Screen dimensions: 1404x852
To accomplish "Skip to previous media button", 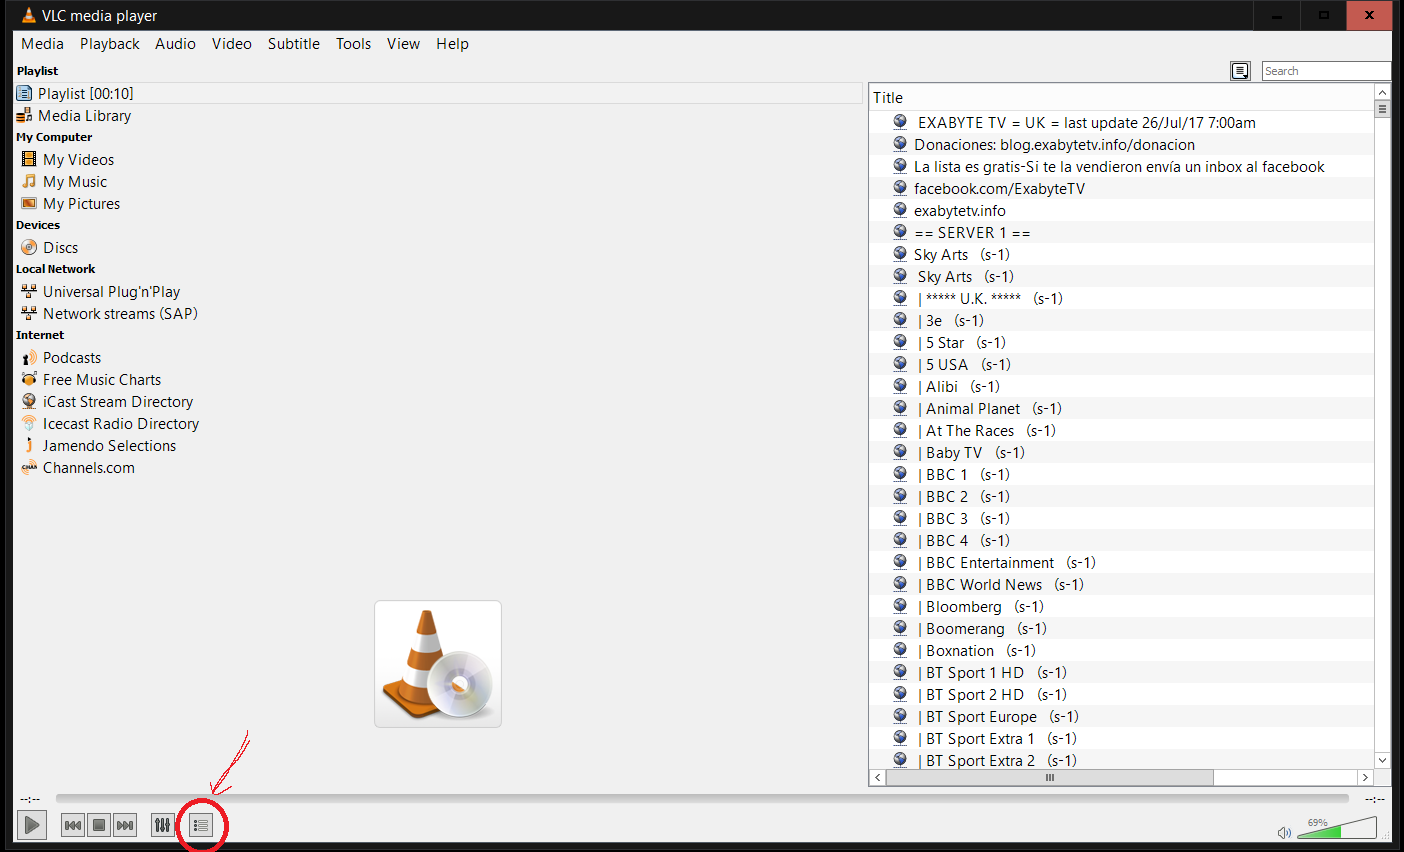I will click(73, 825).
